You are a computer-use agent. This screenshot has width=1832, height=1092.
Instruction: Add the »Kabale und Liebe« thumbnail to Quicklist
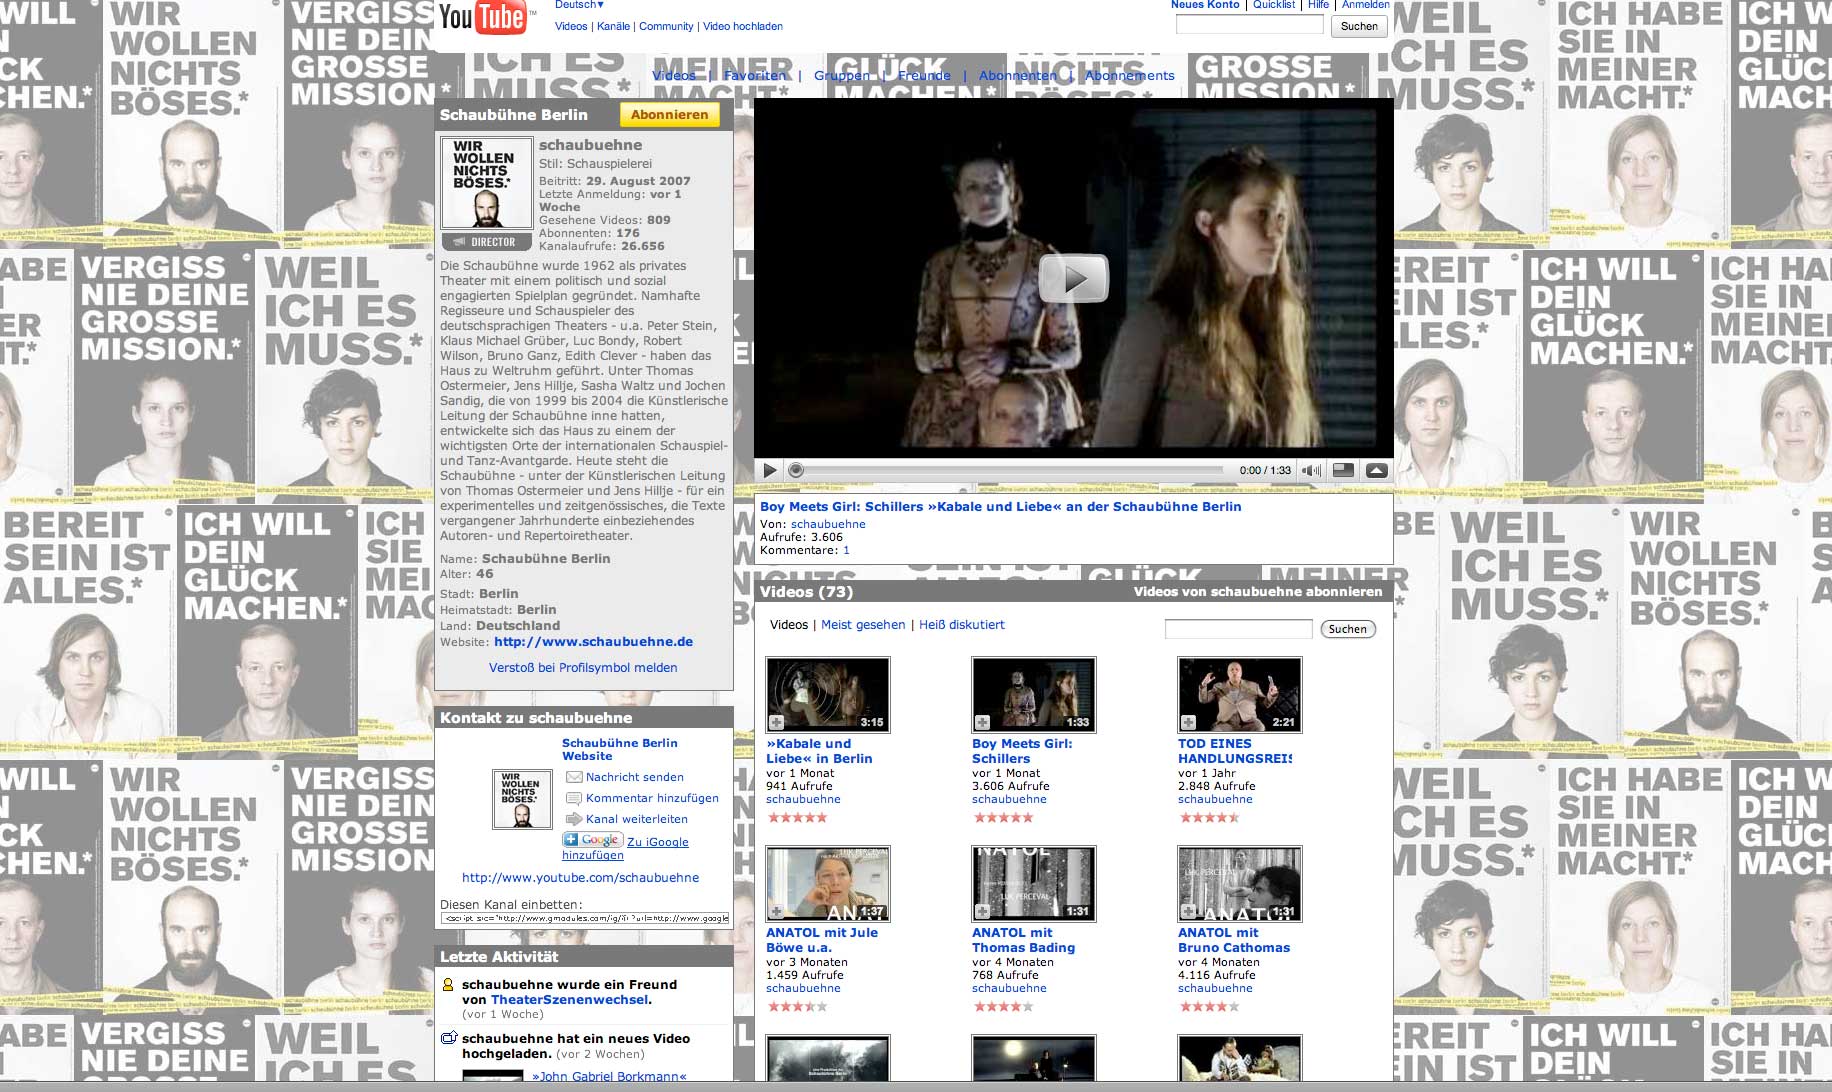(x=776, y=722)
